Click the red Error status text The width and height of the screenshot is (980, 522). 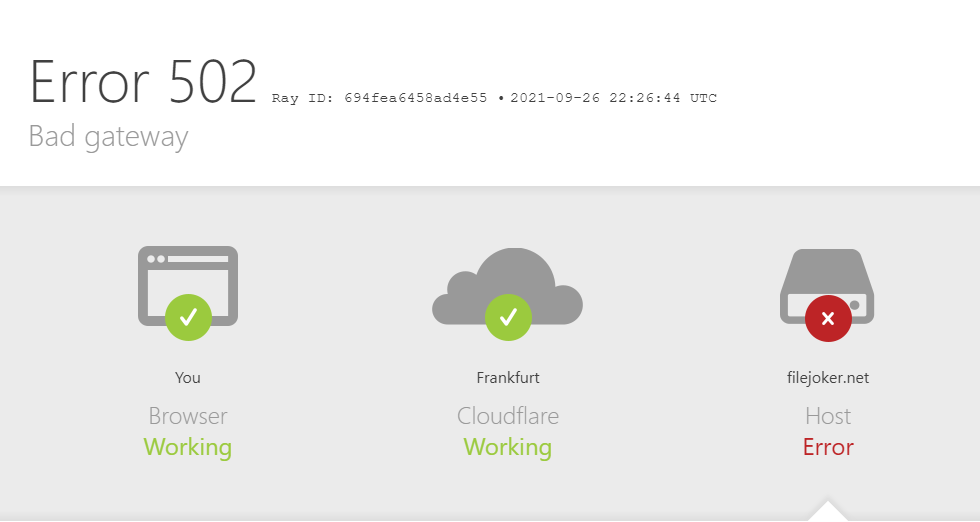tap(828, 447)
